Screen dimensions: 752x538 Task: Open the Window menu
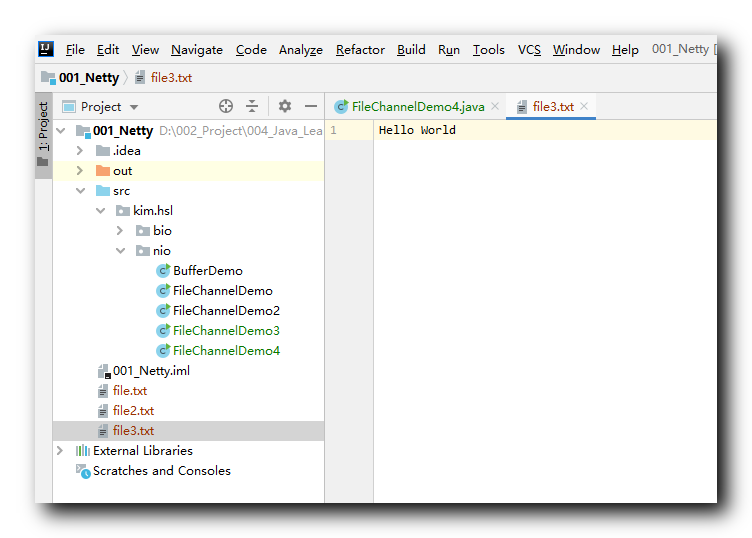576,50
